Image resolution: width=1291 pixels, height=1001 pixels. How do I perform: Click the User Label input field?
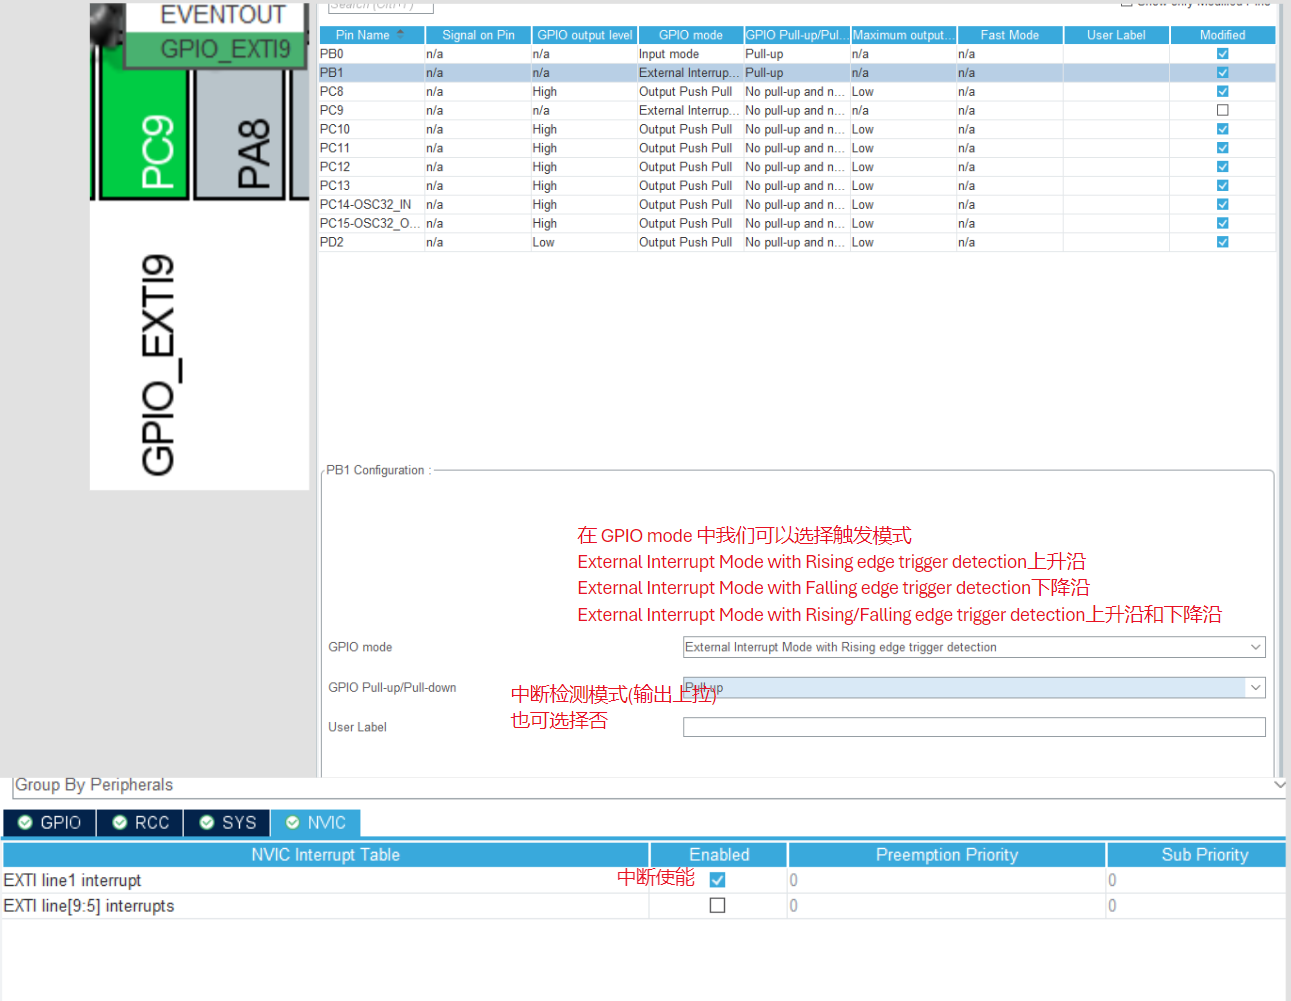[973, 727]
